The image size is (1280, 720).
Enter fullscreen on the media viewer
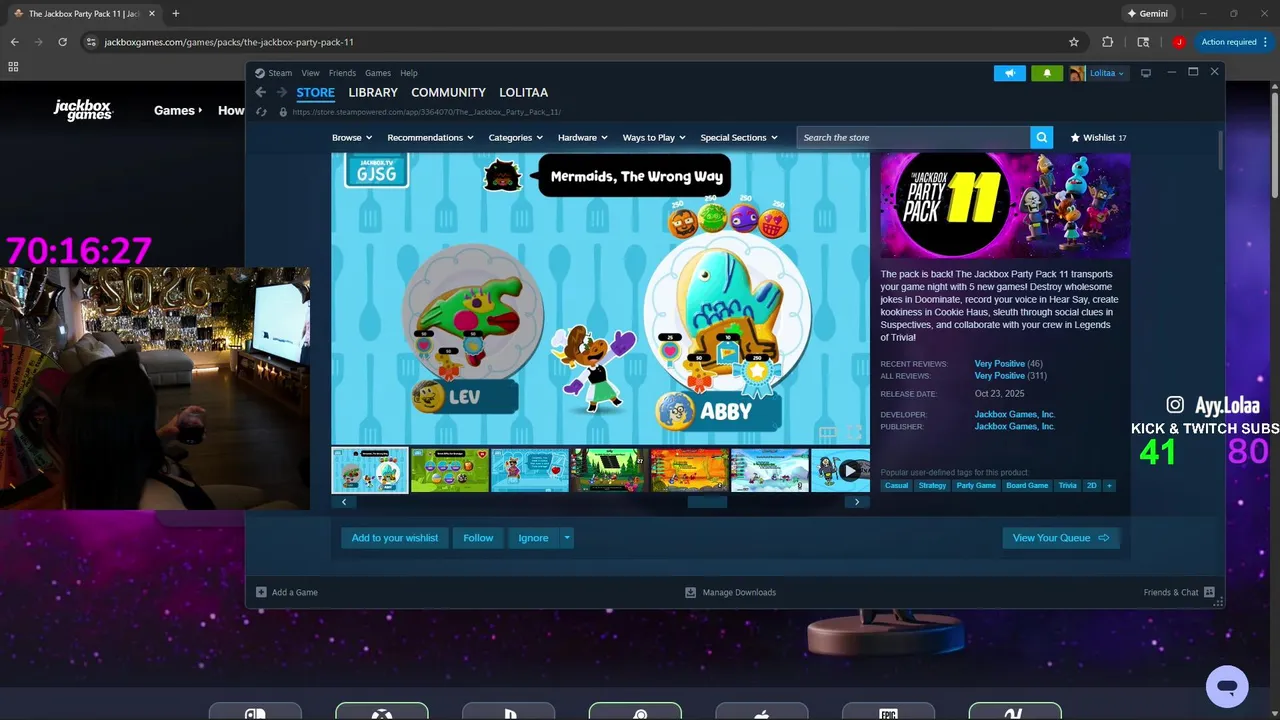coord(855,433)
